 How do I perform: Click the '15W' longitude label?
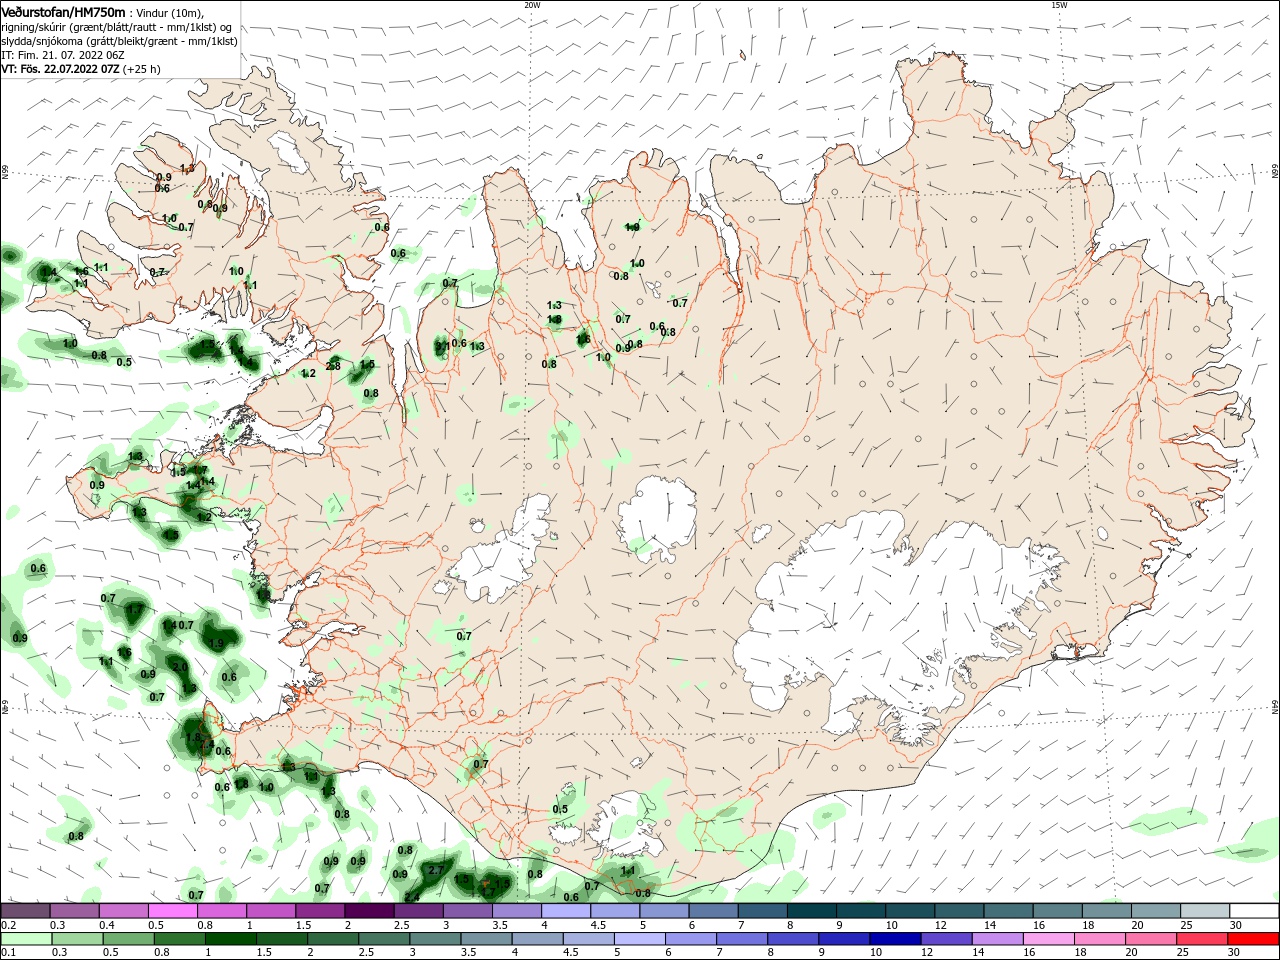(1059, 5)
